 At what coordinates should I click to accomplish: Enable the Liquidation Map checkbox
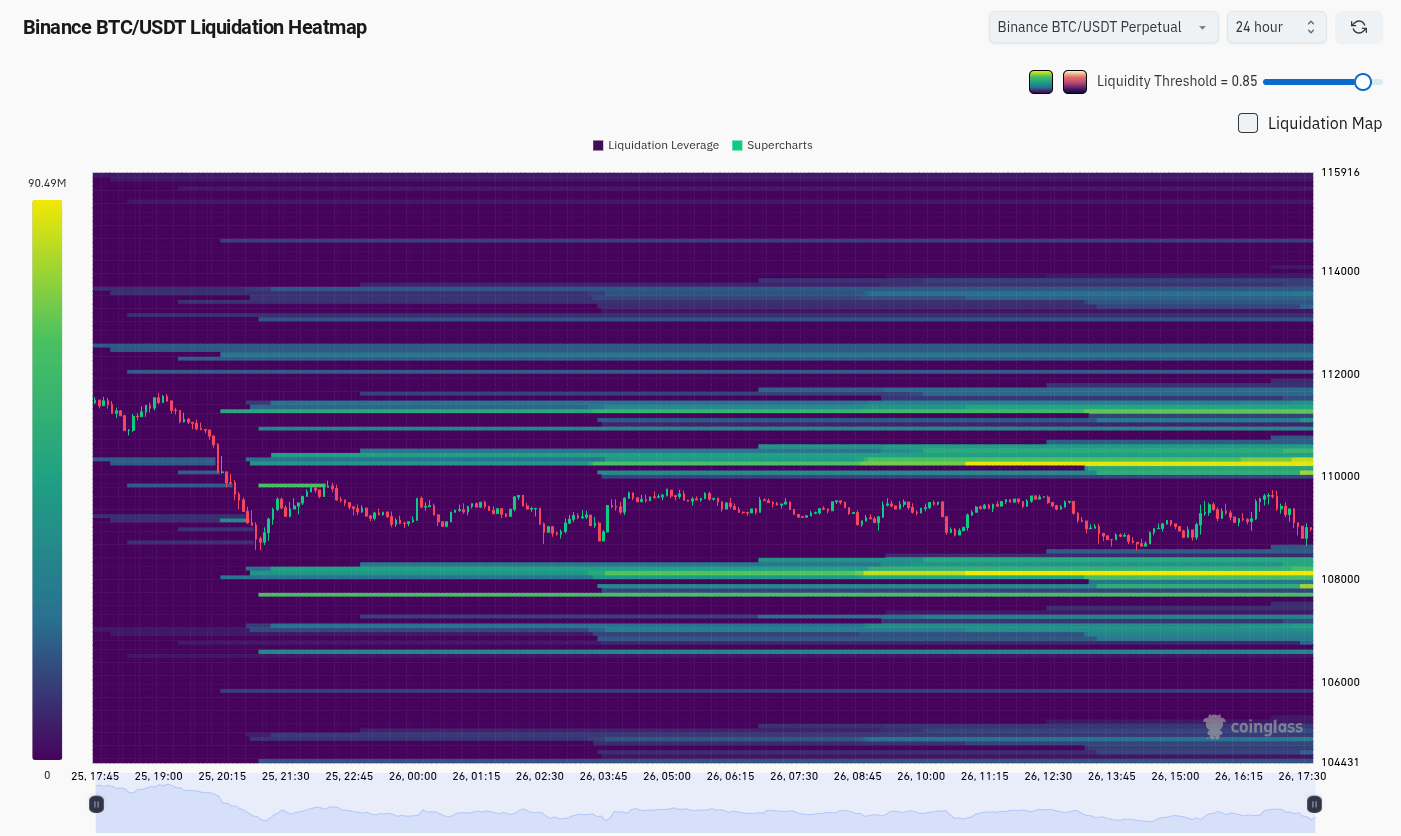(x=1248, y=123)
